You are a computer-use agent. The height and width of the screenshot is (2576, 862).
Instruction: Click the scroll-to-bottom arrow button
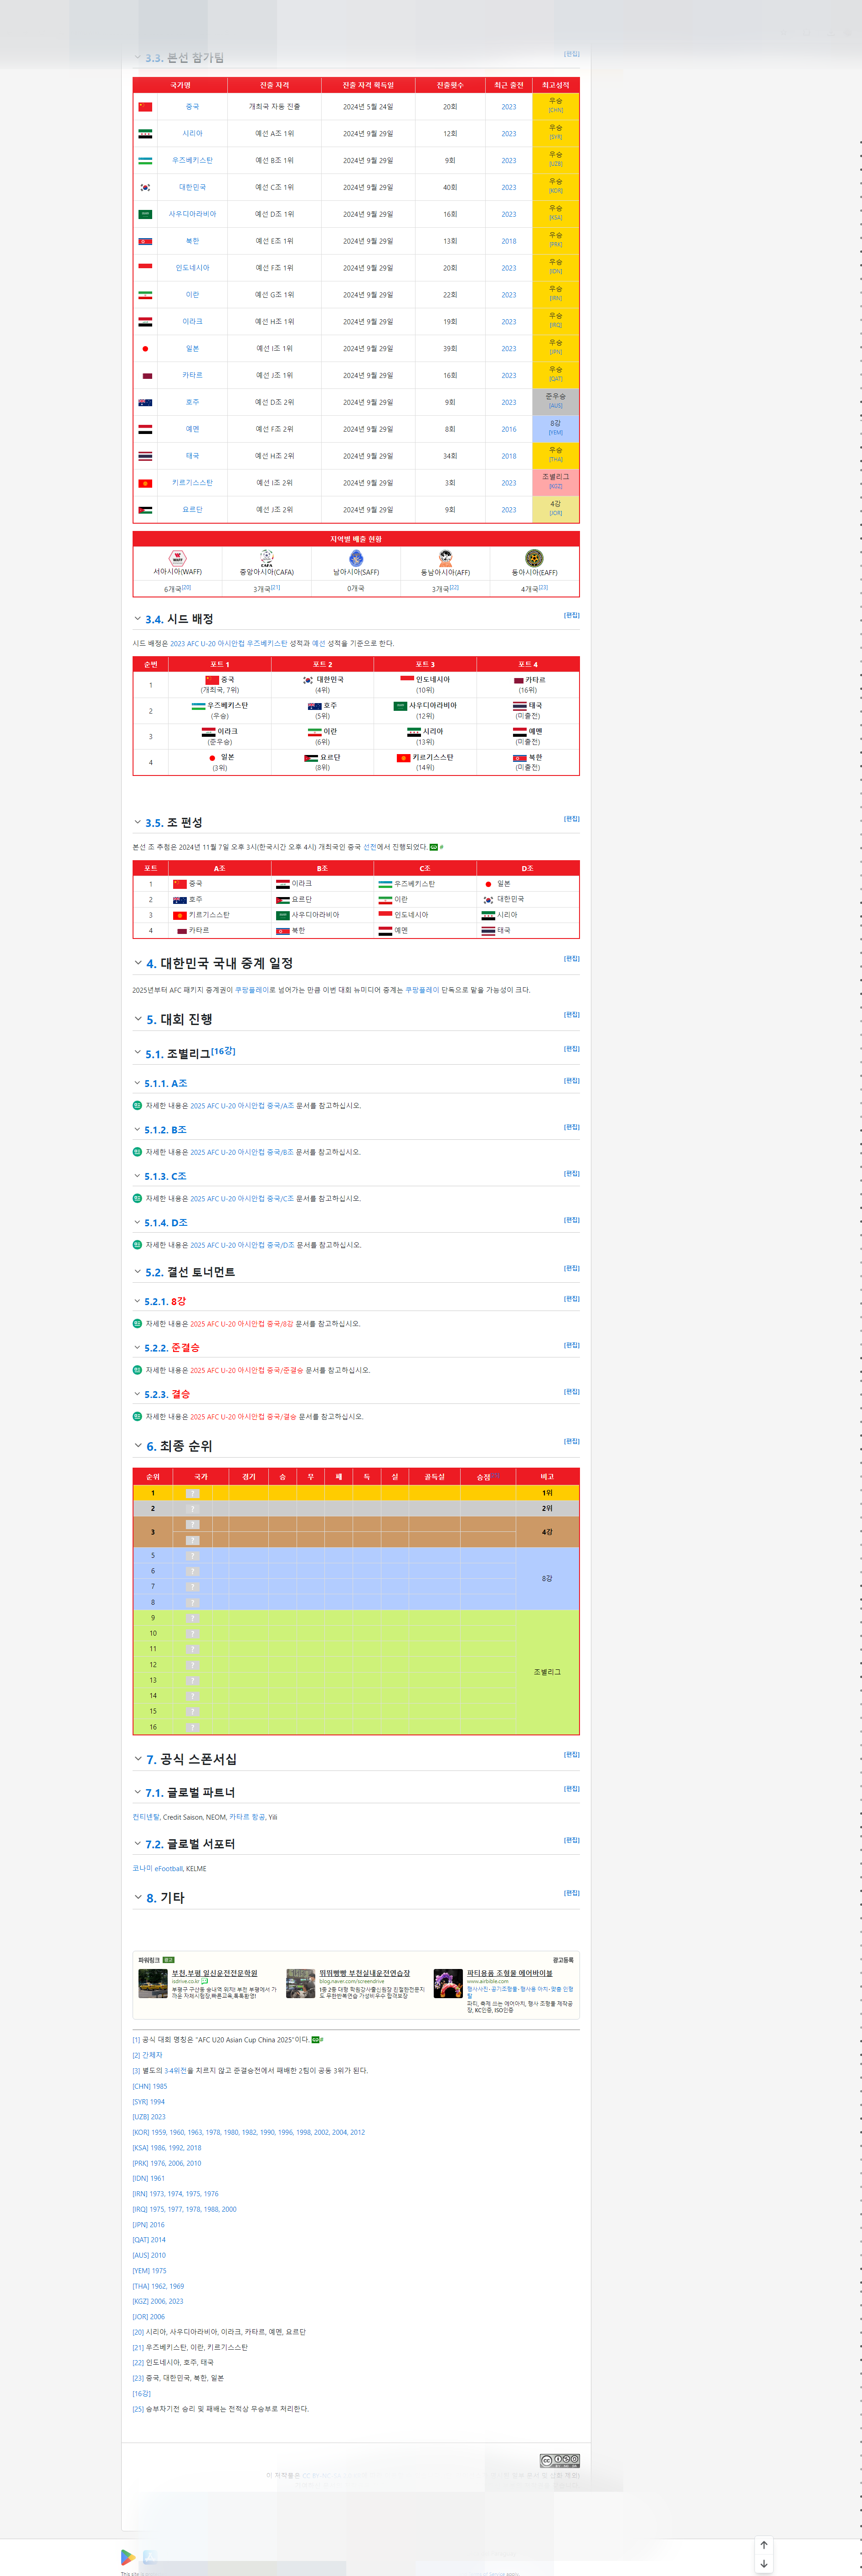point(764,2564)
